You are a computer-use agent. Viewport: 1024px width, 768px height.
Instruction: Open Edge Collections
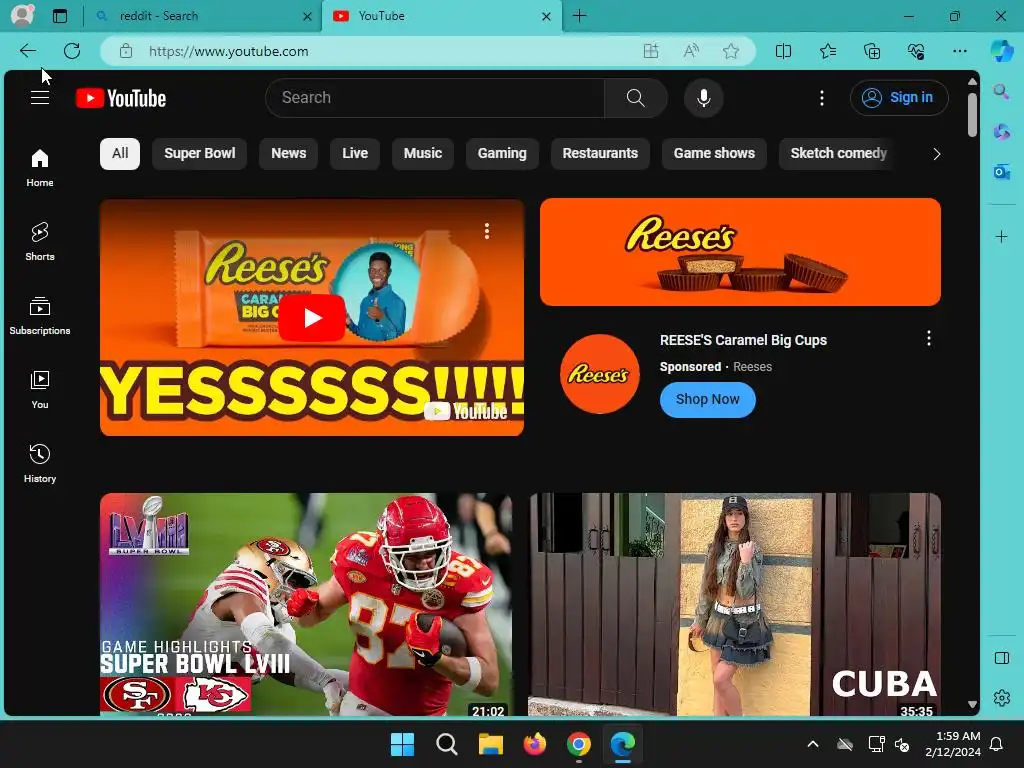(872, 51)
